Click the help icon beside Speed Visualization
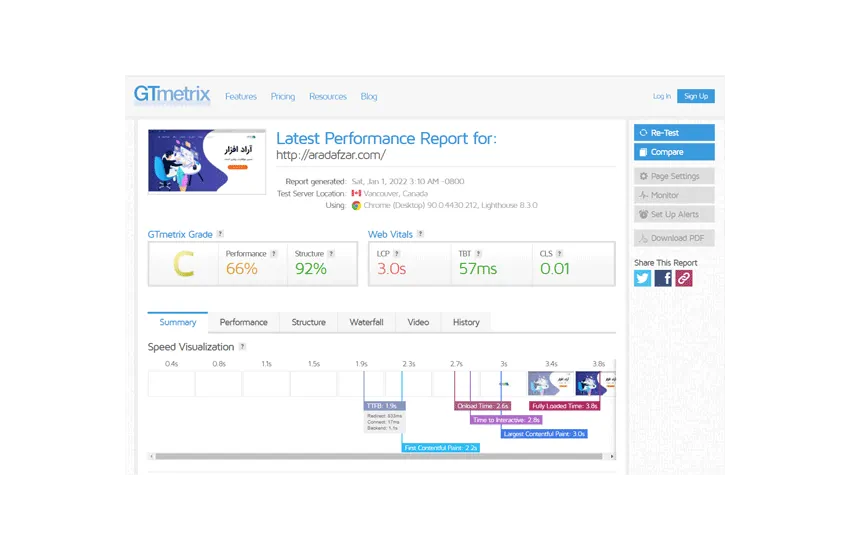 [242, 347]
